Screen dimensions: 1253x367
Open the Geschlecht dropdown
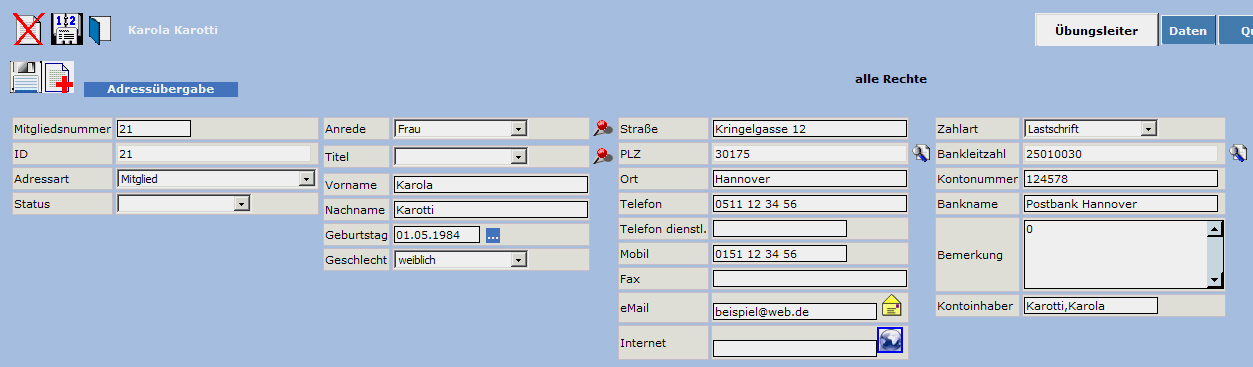pyautogui.click(x=518, y=260)
